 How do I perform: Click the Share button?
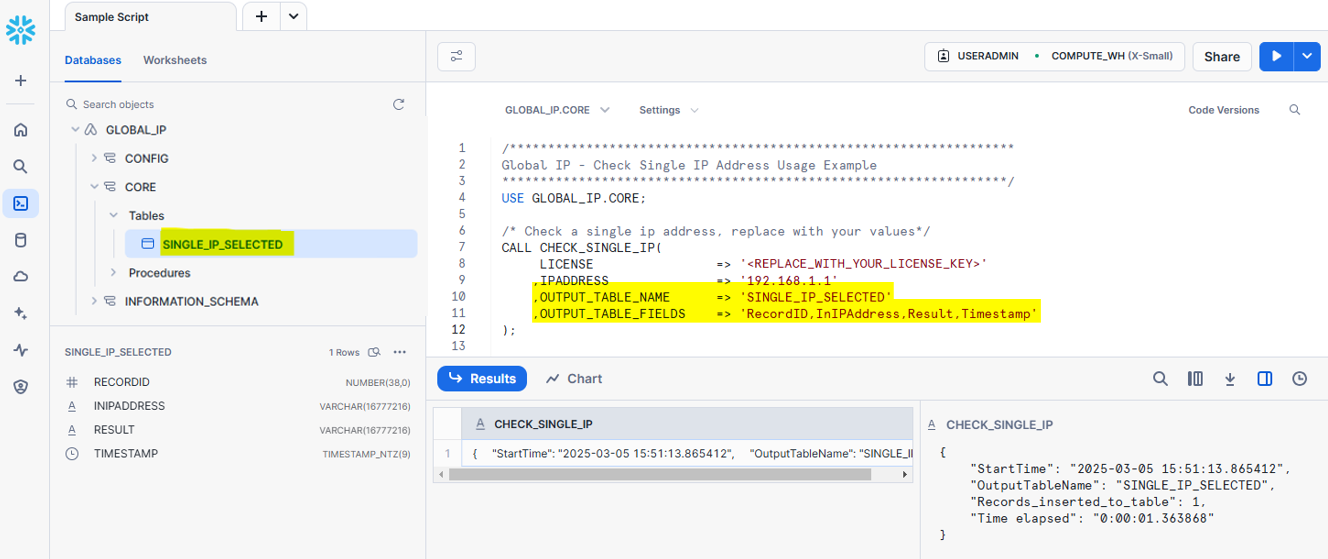(x=1222, y=57)
